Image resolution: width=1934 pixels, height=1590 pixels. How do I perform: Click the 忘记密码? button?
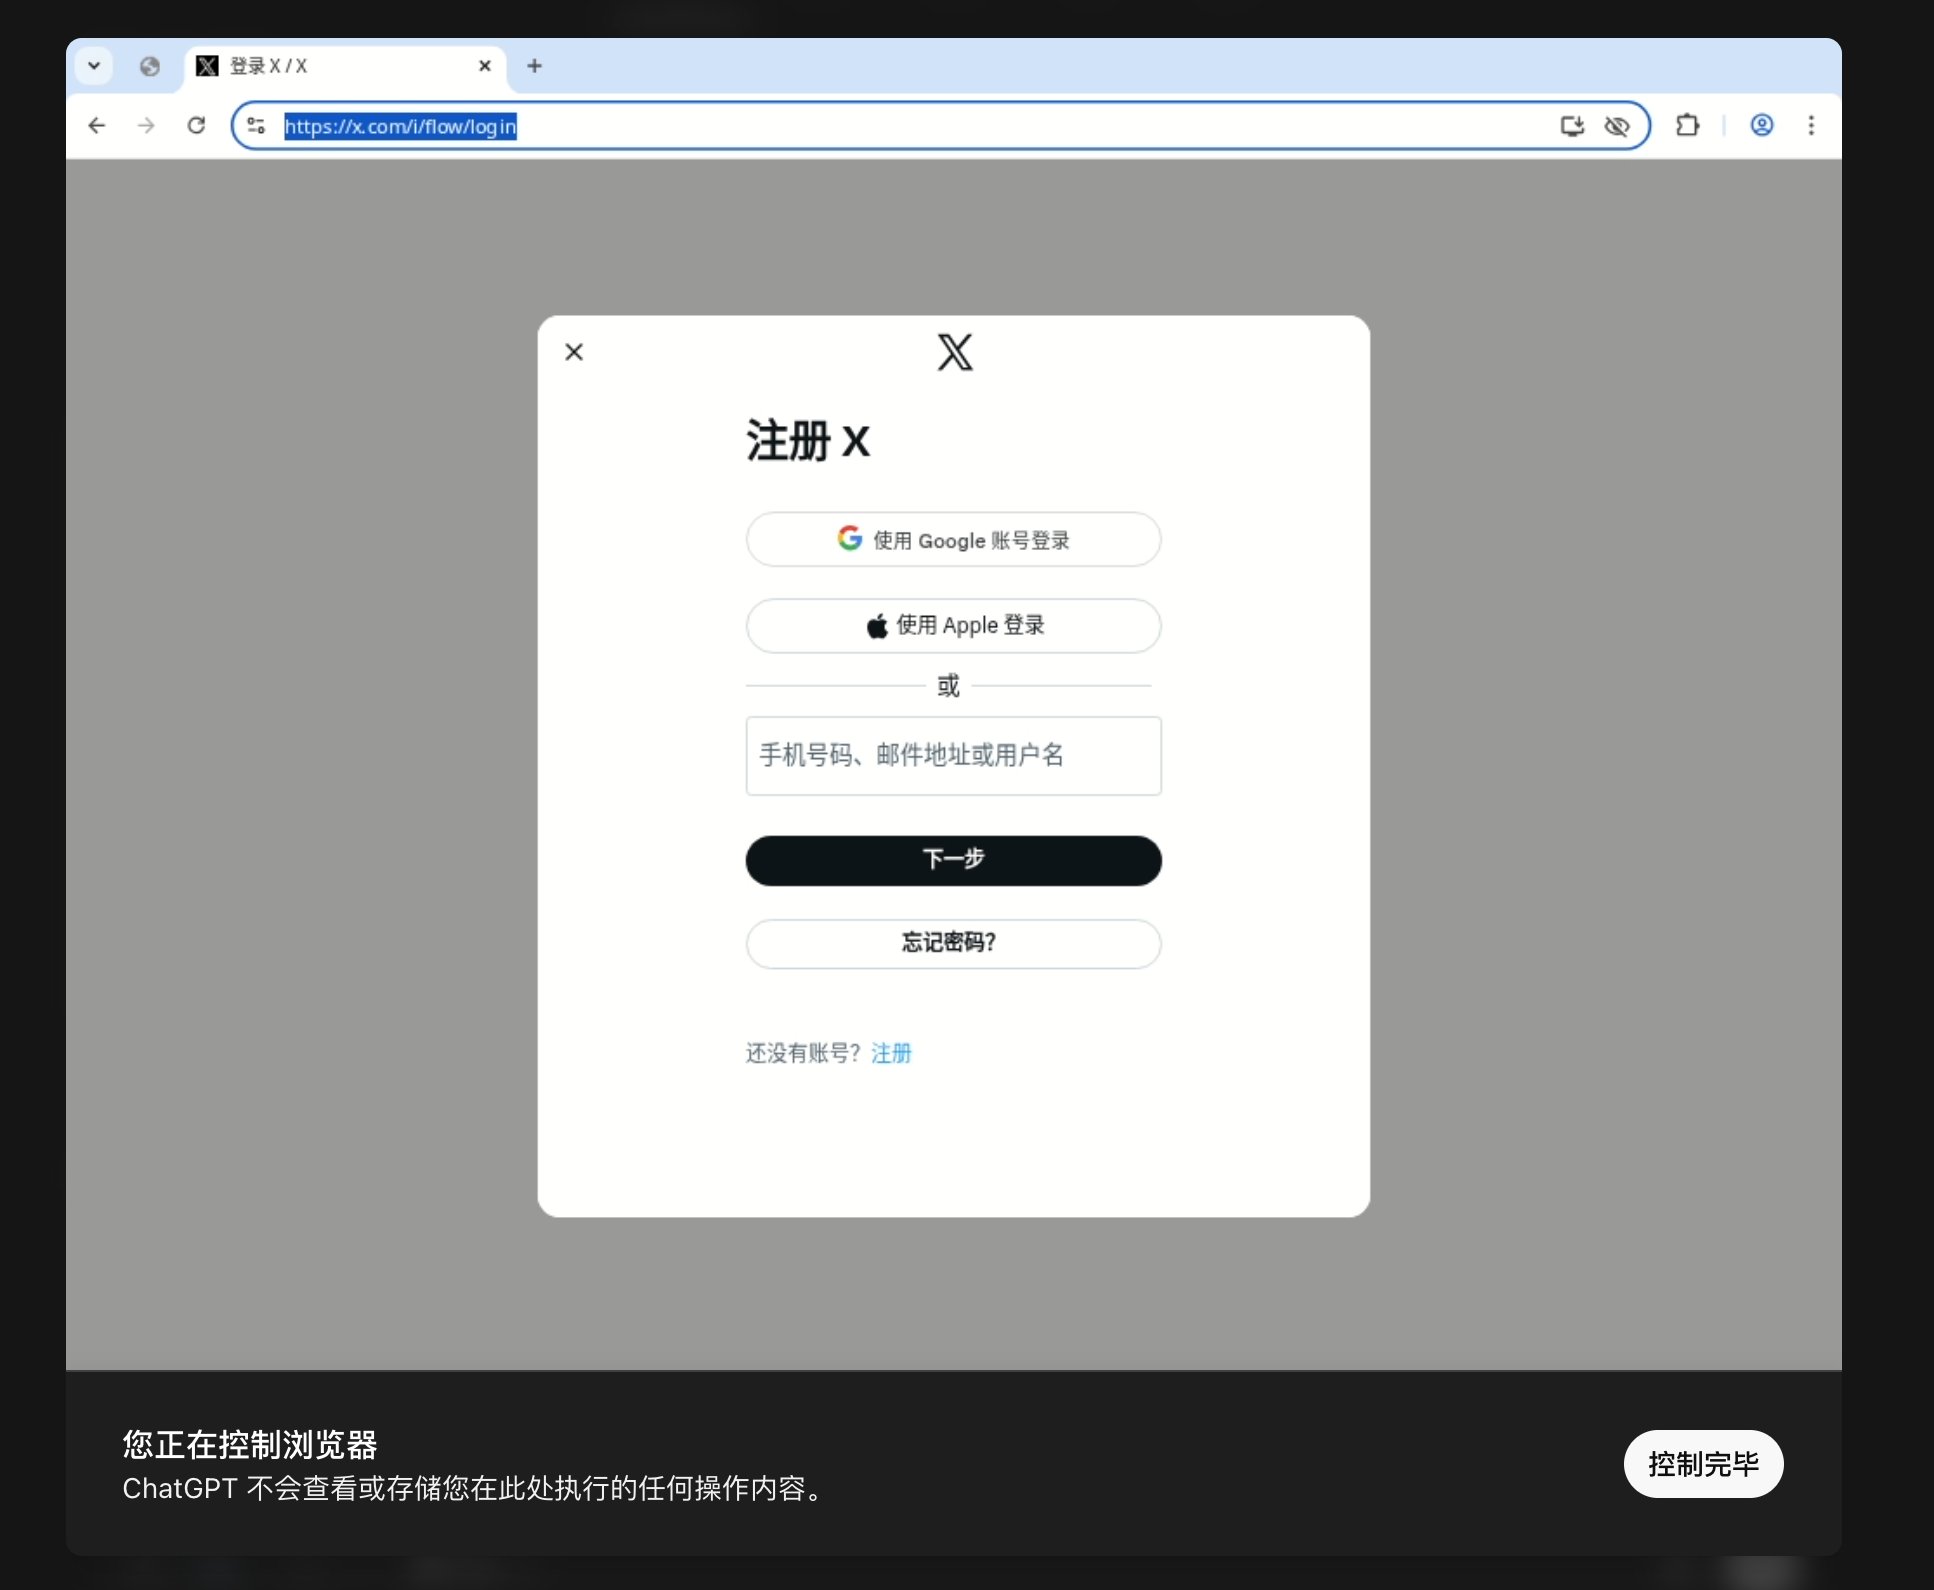(953, 943)
